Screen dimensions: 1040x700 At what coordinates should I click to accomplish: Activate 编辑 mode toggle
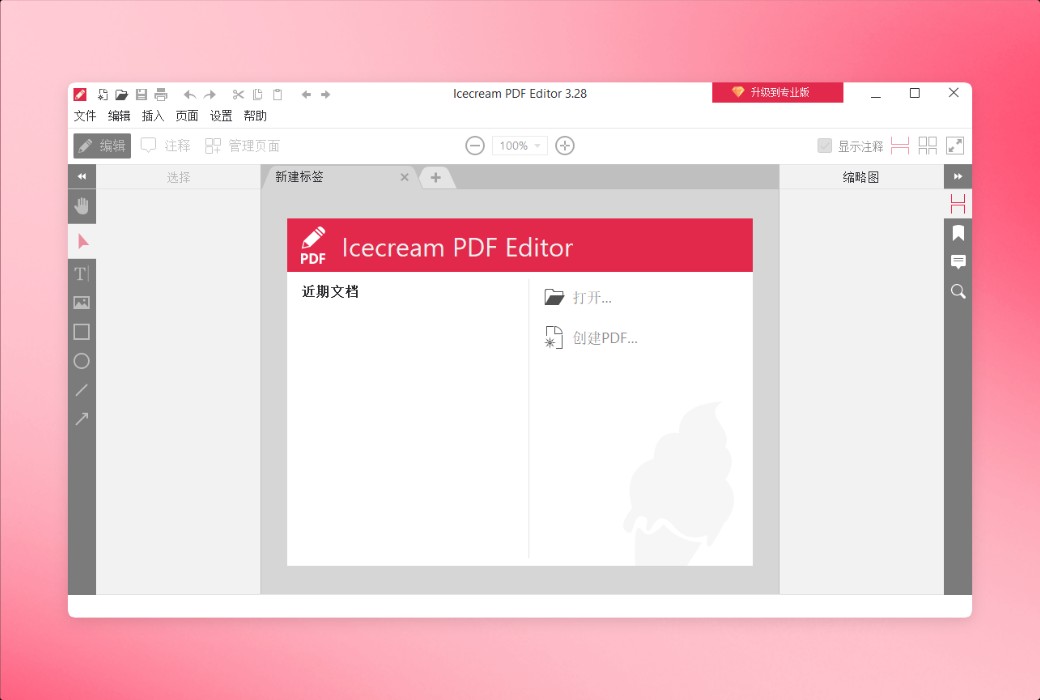(x=101, y=145)
